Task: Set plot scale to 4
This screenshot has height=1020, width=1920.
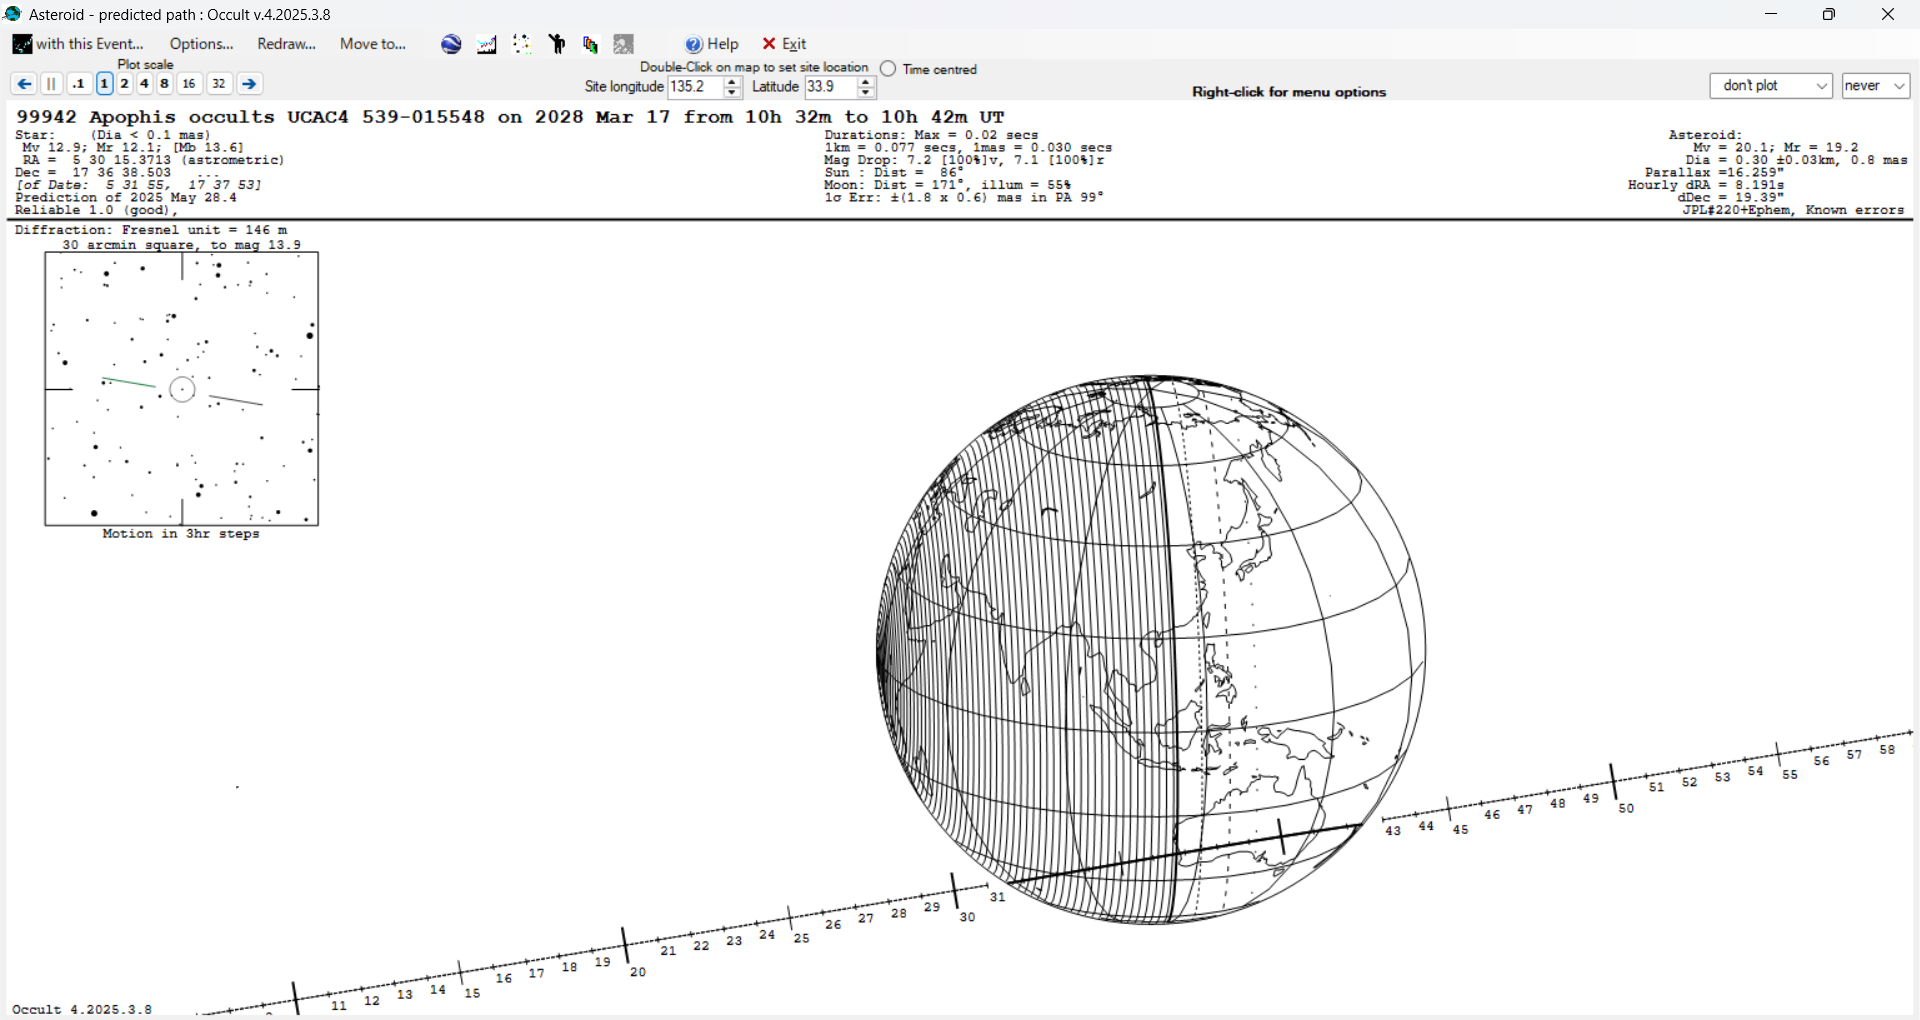Action: tap(144, 84)
